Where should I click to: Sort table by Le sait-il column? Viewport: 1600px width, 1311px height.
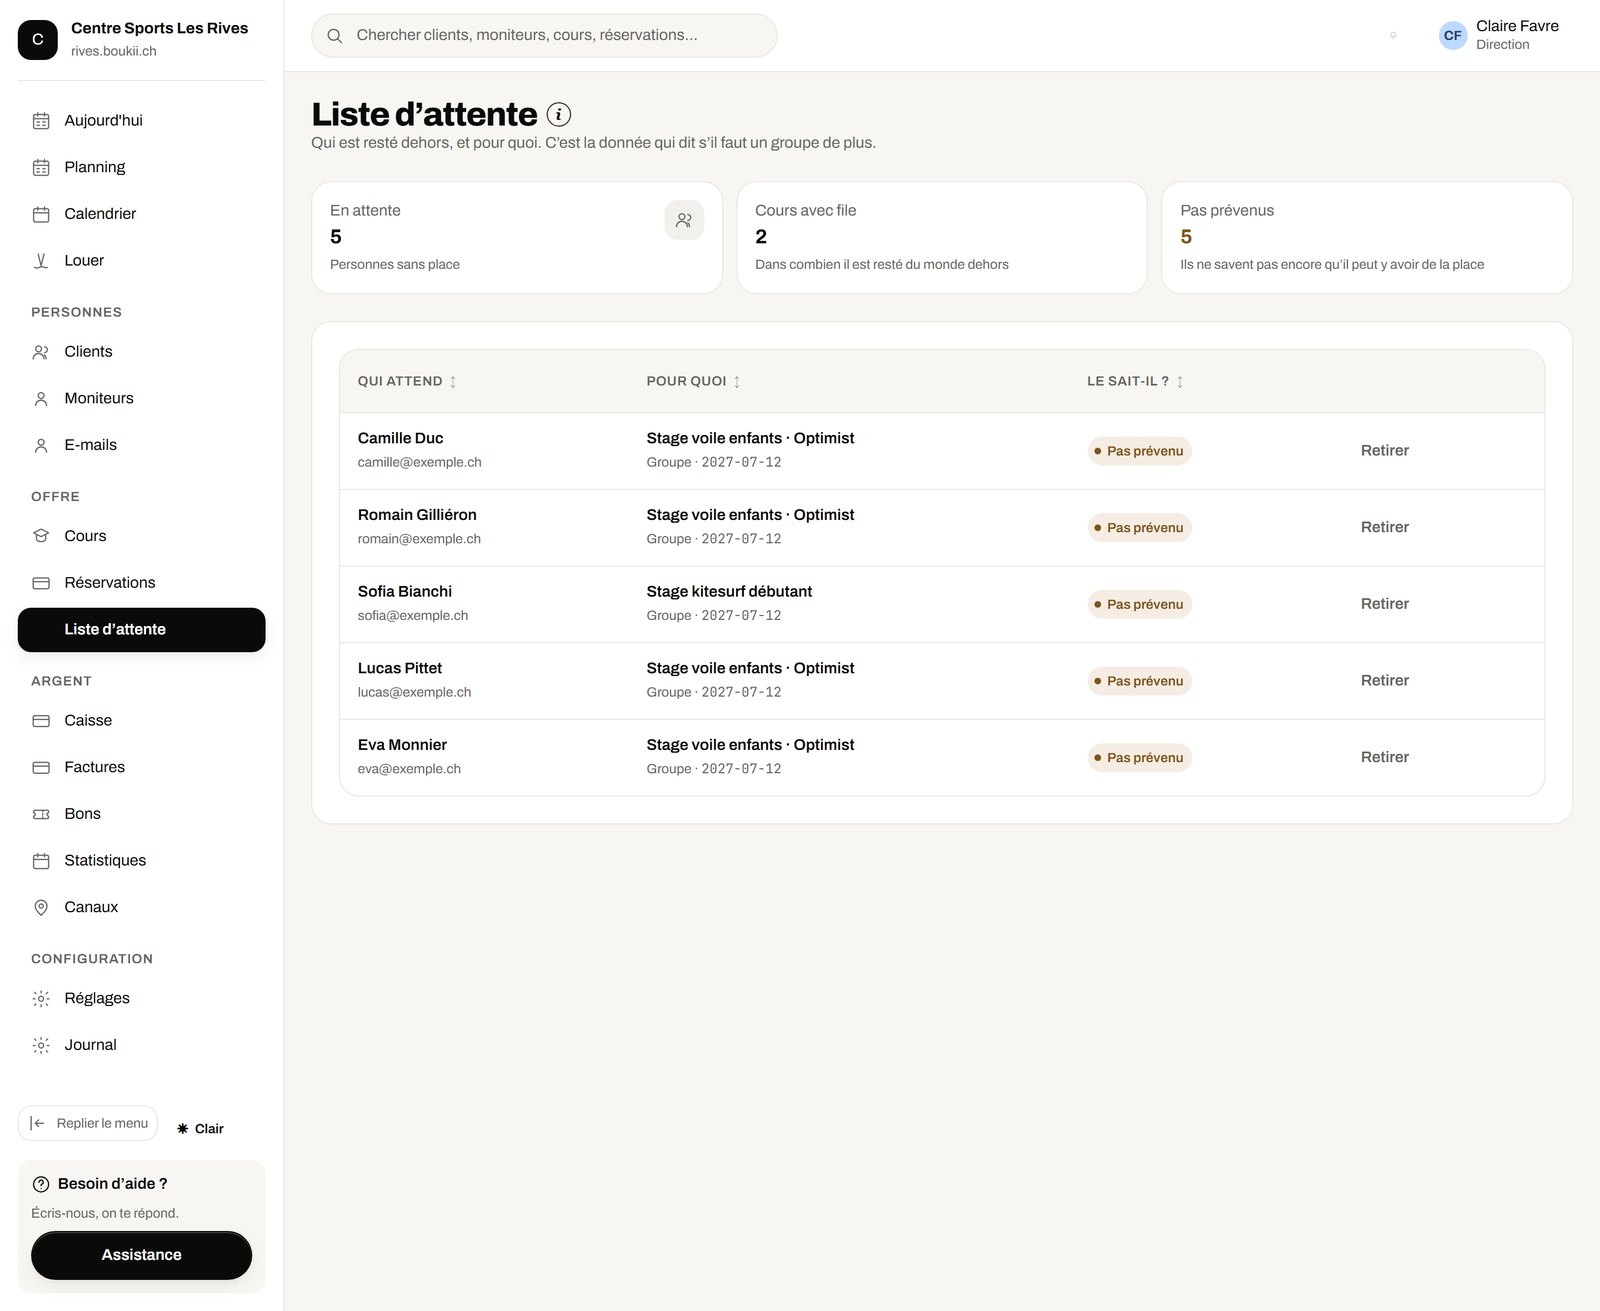click(x=1135, y=381)
